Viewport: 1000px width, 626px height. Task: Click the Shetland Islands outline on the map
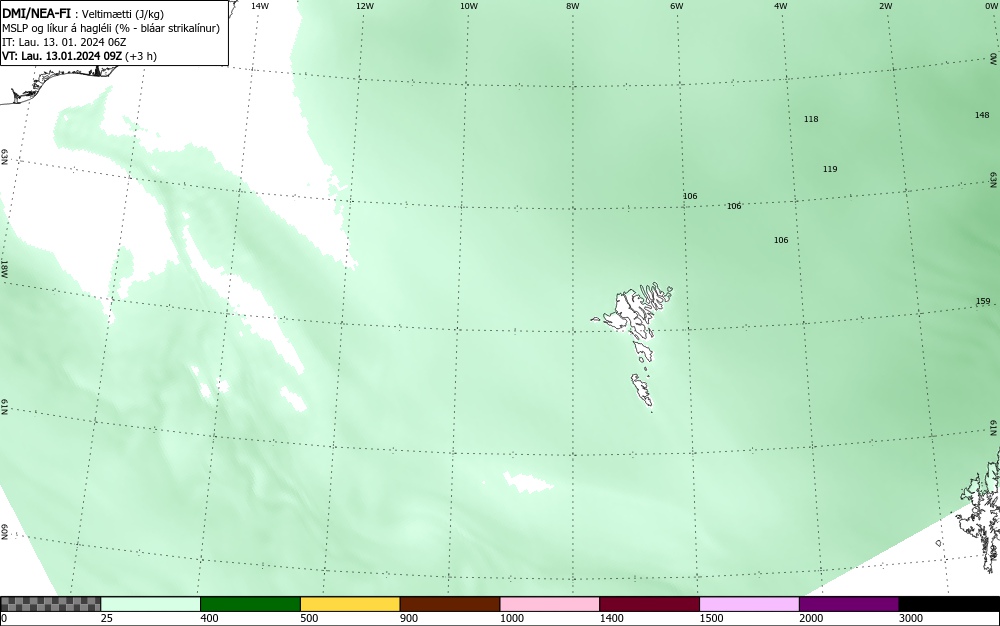pyautogui.click(x=980, y=509)
